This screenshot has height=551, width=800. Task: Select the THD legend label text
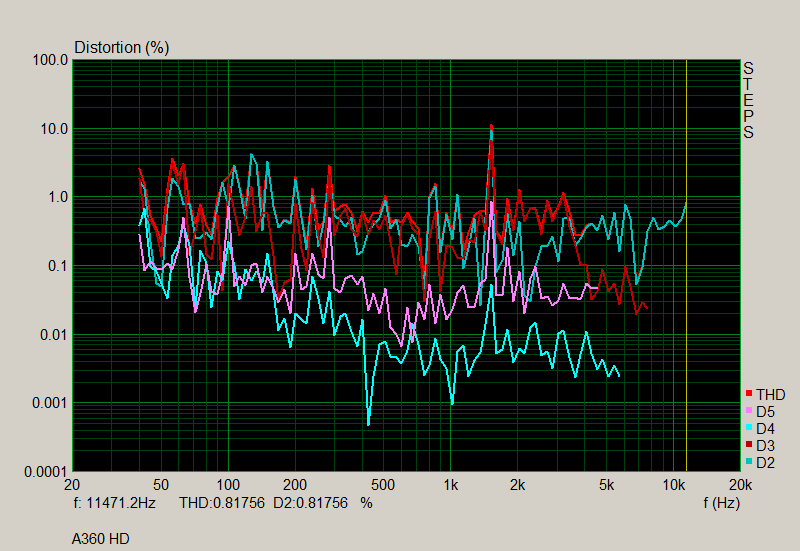tap(770, 394)
